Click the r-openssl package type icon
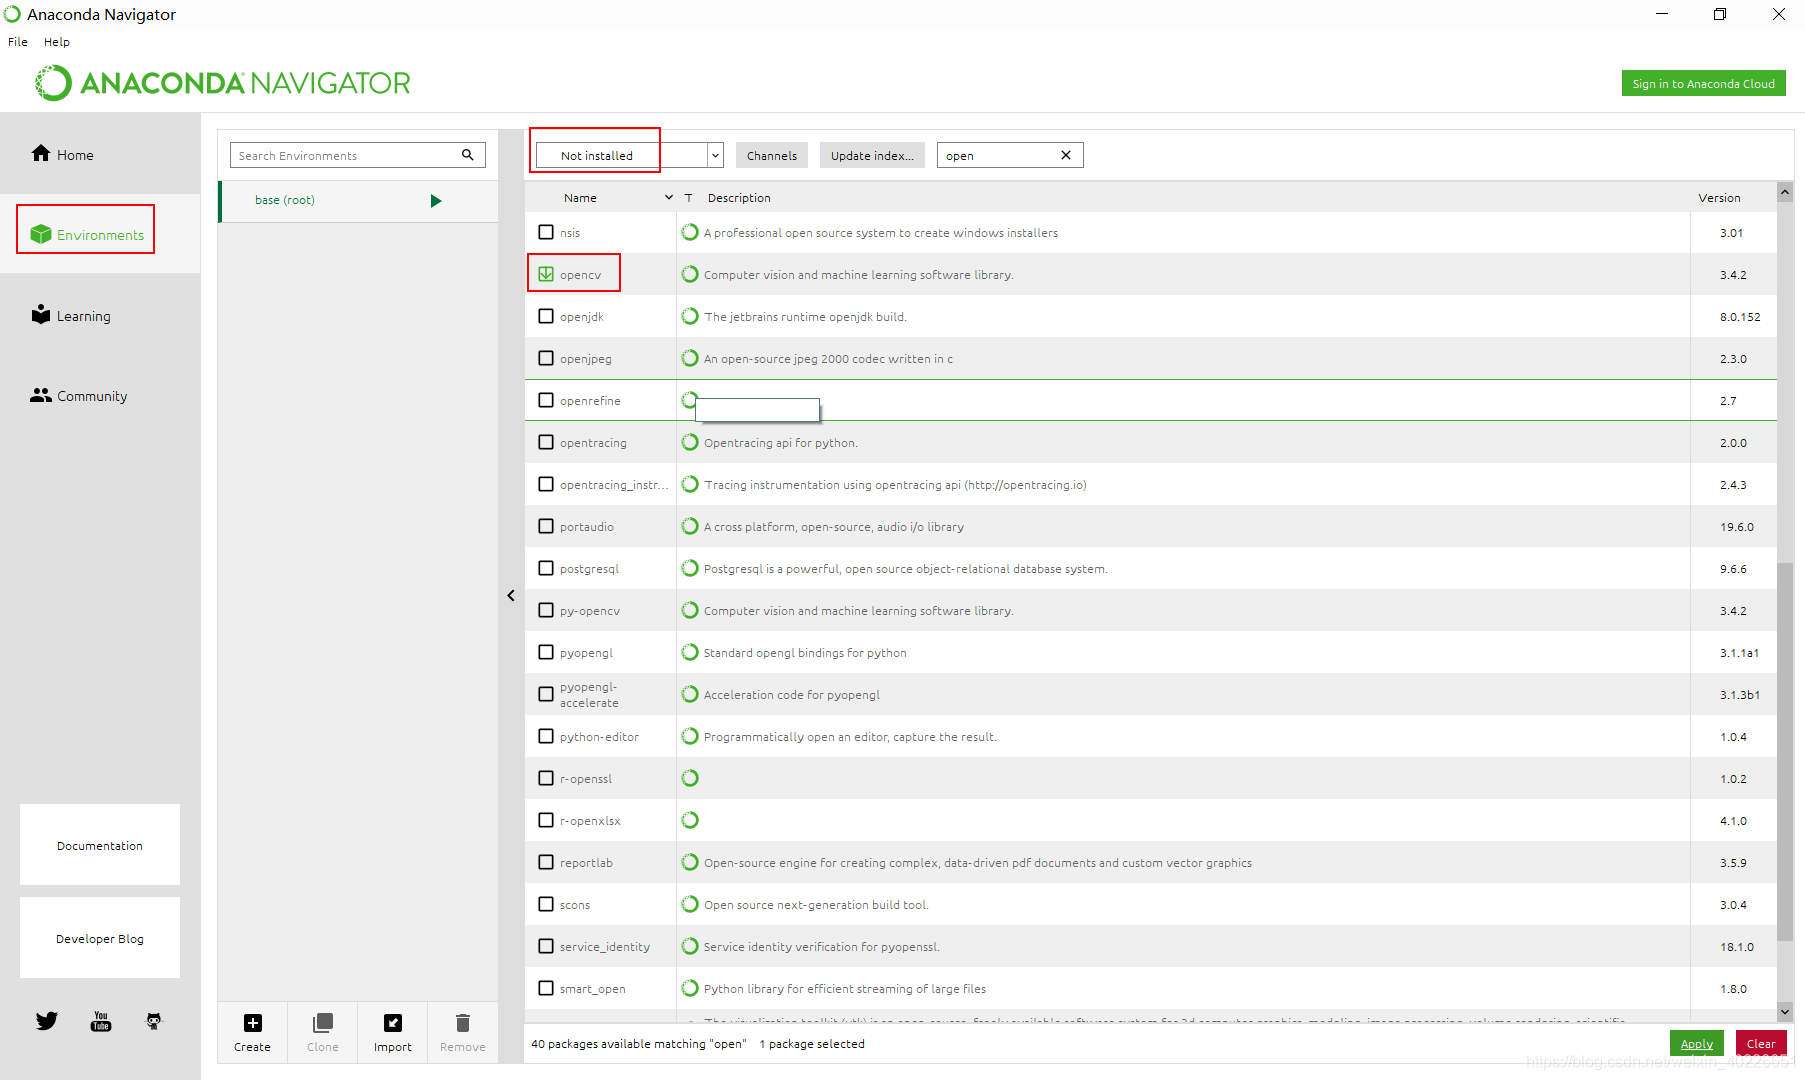This screenshot has height=1080, width=1805. click(x=690, y=778)
